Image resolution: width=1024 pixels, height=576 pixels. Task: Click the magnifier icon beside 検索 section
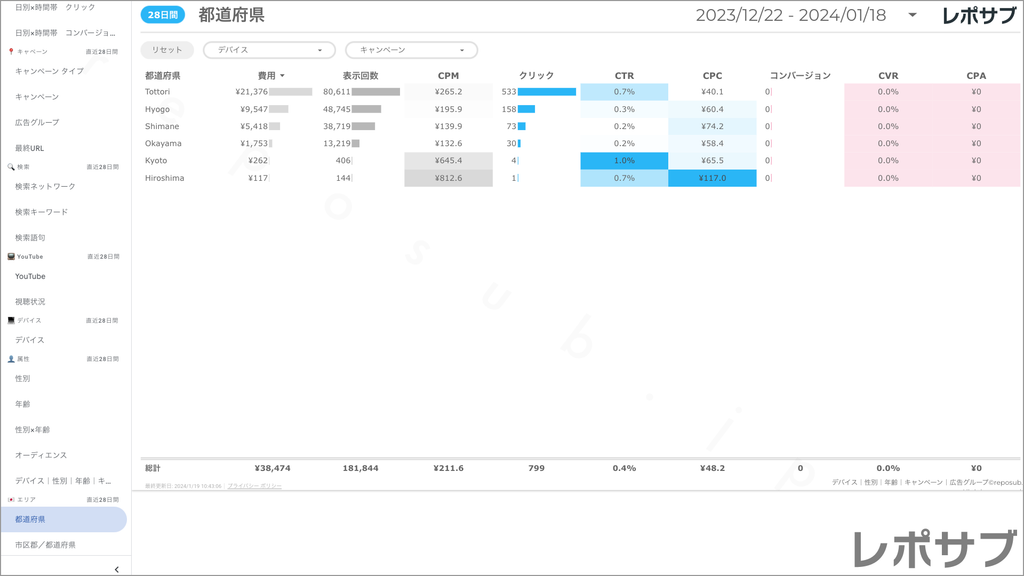(11, 166)
